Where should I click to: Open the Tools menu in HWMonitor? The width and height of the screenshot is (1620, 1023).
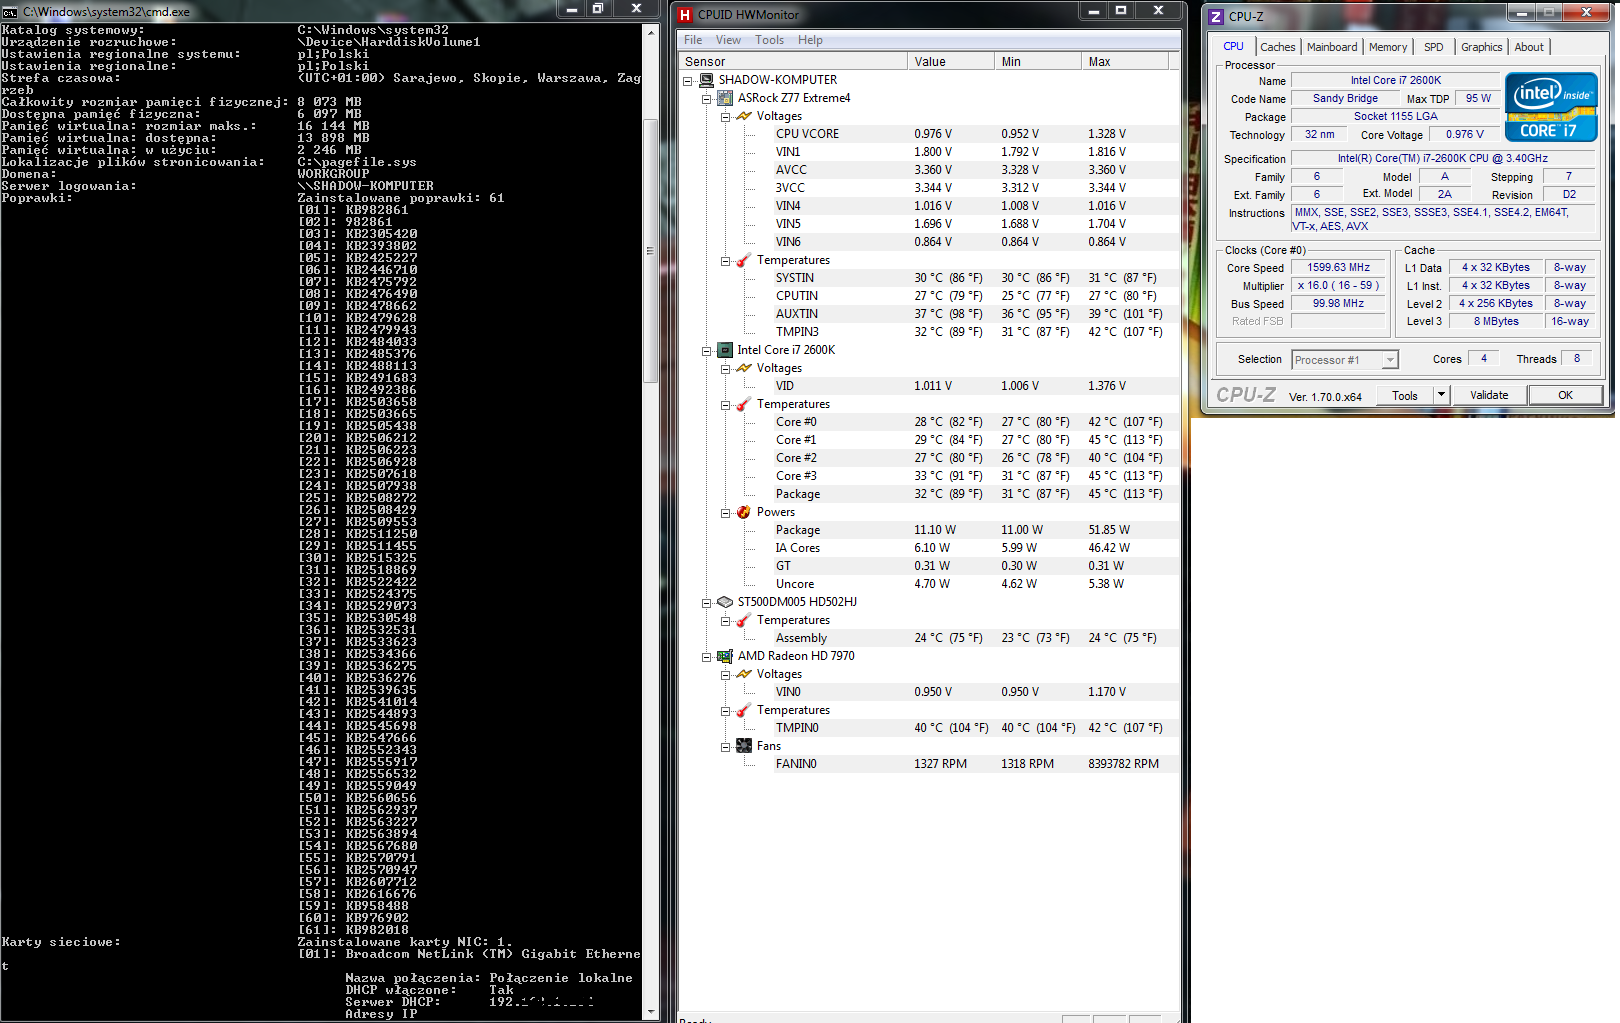(x=769, y=40)
